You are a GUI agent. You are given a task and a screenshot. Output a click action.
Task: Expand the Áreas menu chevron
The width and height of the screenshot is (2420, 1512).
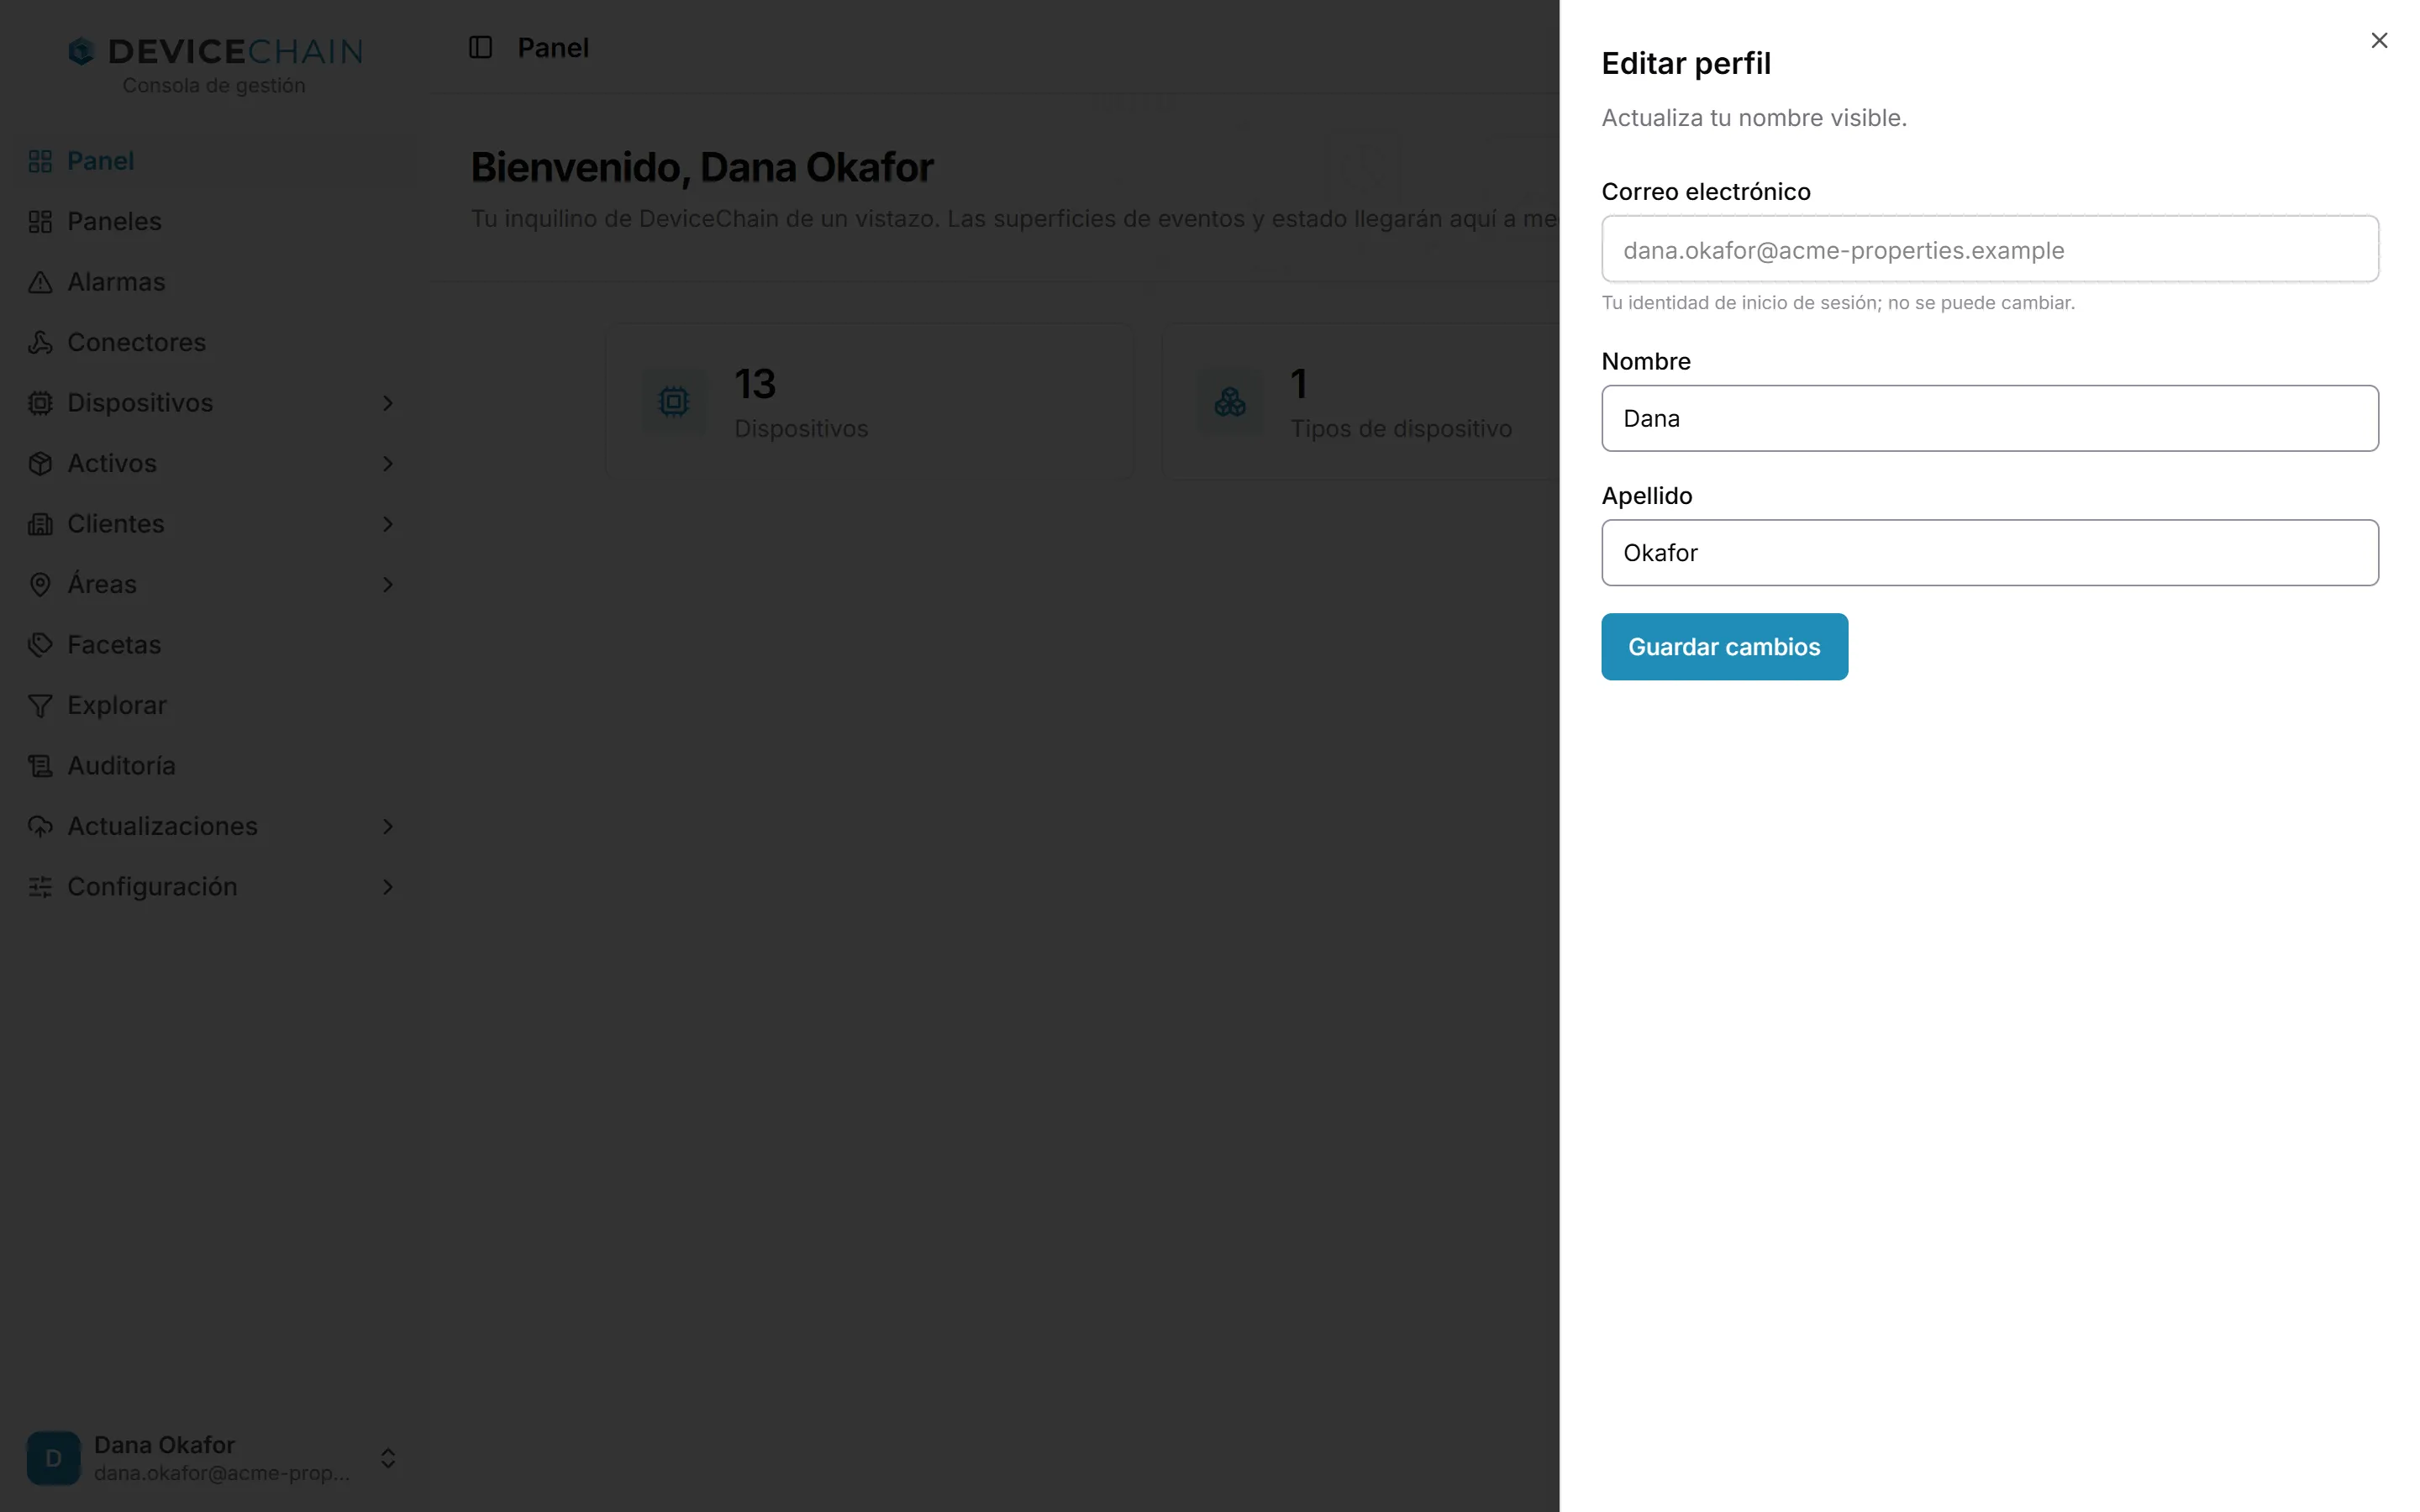tap(388, 585)
